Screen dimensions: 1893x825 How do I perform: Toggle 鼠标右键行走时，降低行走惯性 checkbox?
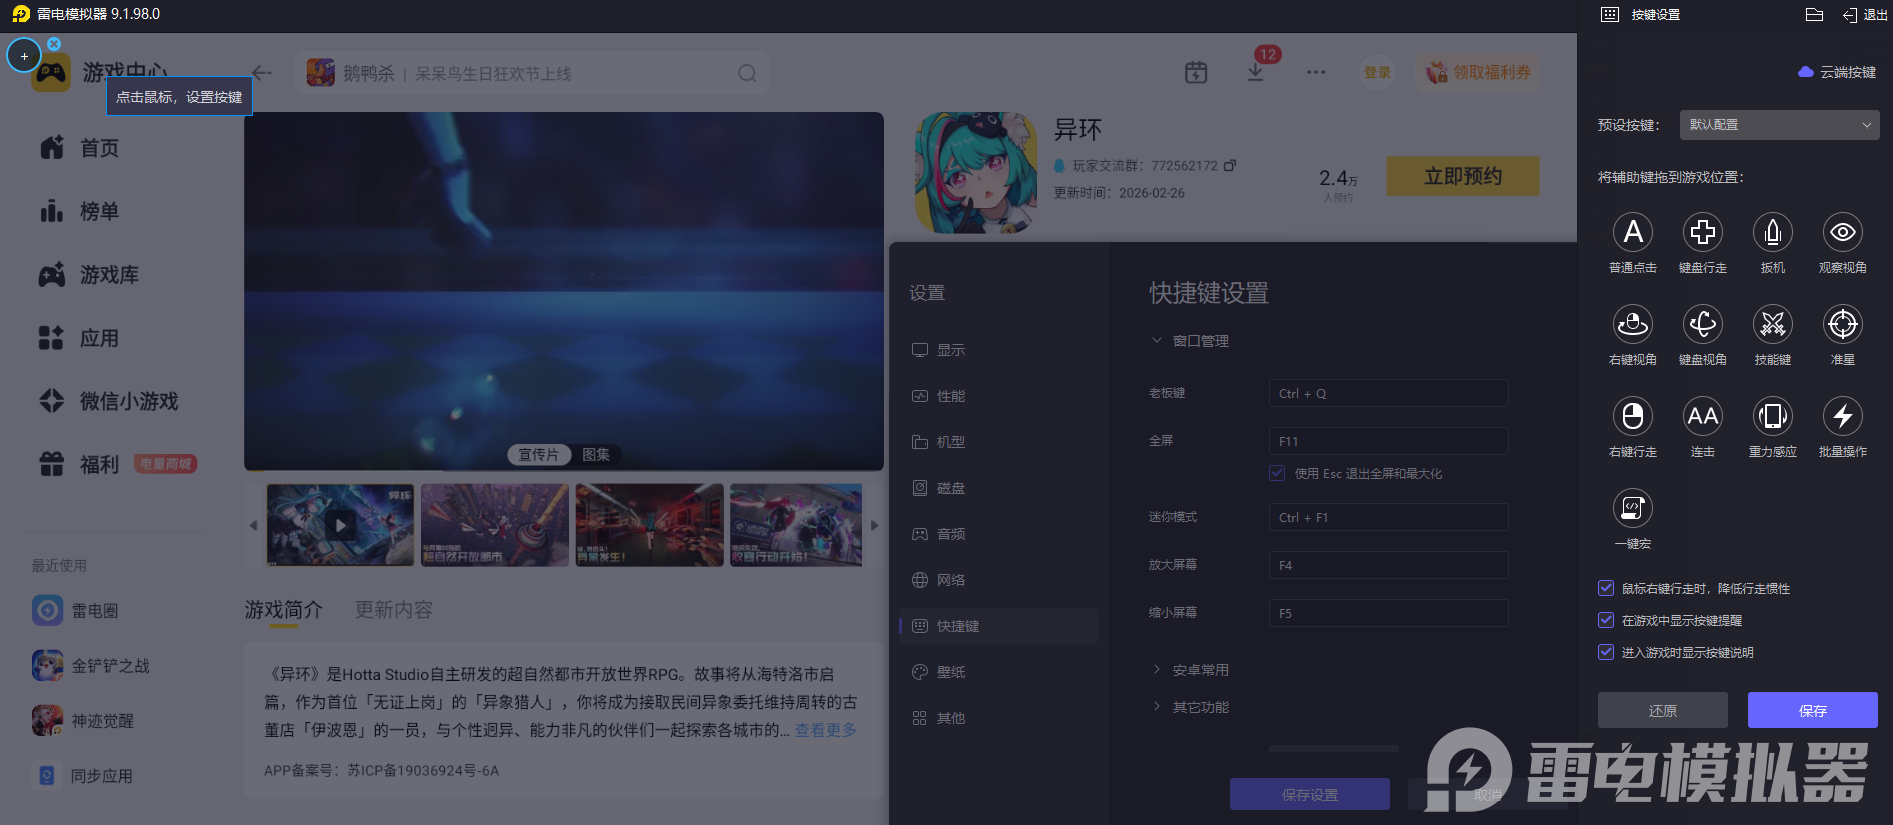click(1606, 588)
